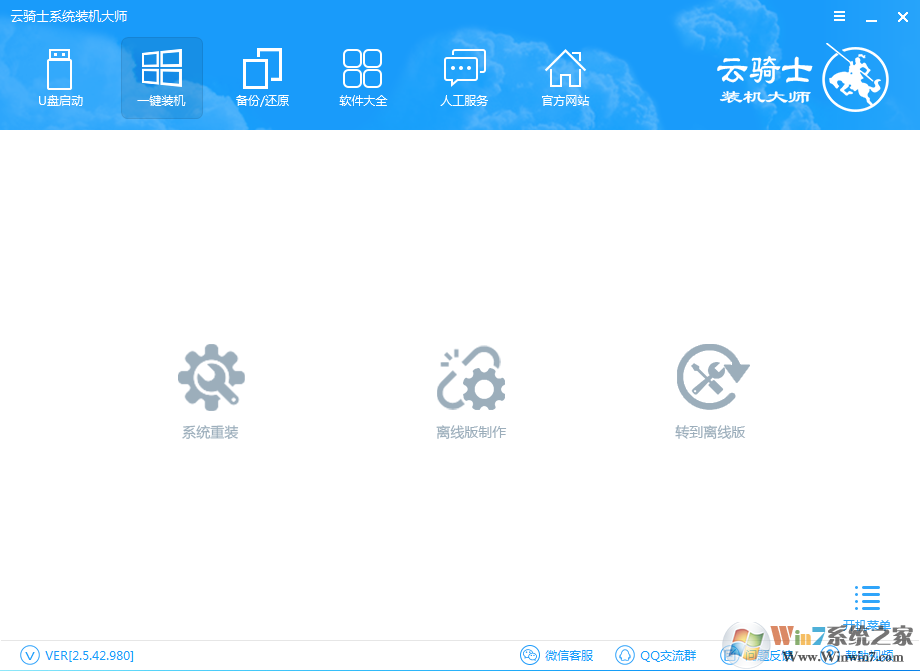Open the QQ交流群 link
Viewport: 920px width, 671px height.
pyautogui.click(x=668, y=655)
